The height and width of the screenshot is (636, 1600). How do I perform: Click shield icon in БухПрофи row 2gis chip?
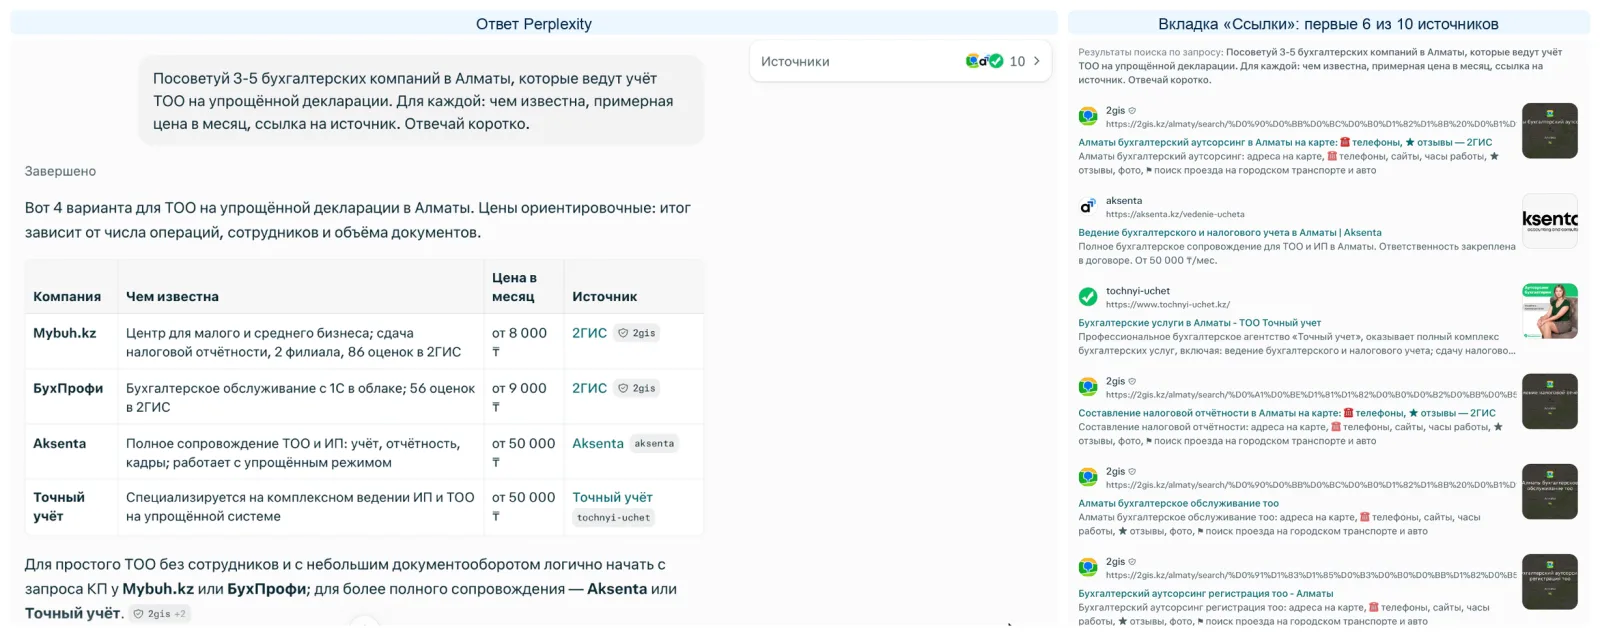[x=623, y=388]
